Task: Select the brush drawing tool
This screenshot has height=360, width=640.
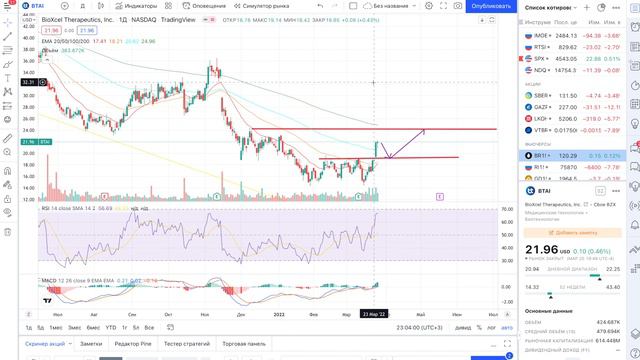Action: point(7,64)
